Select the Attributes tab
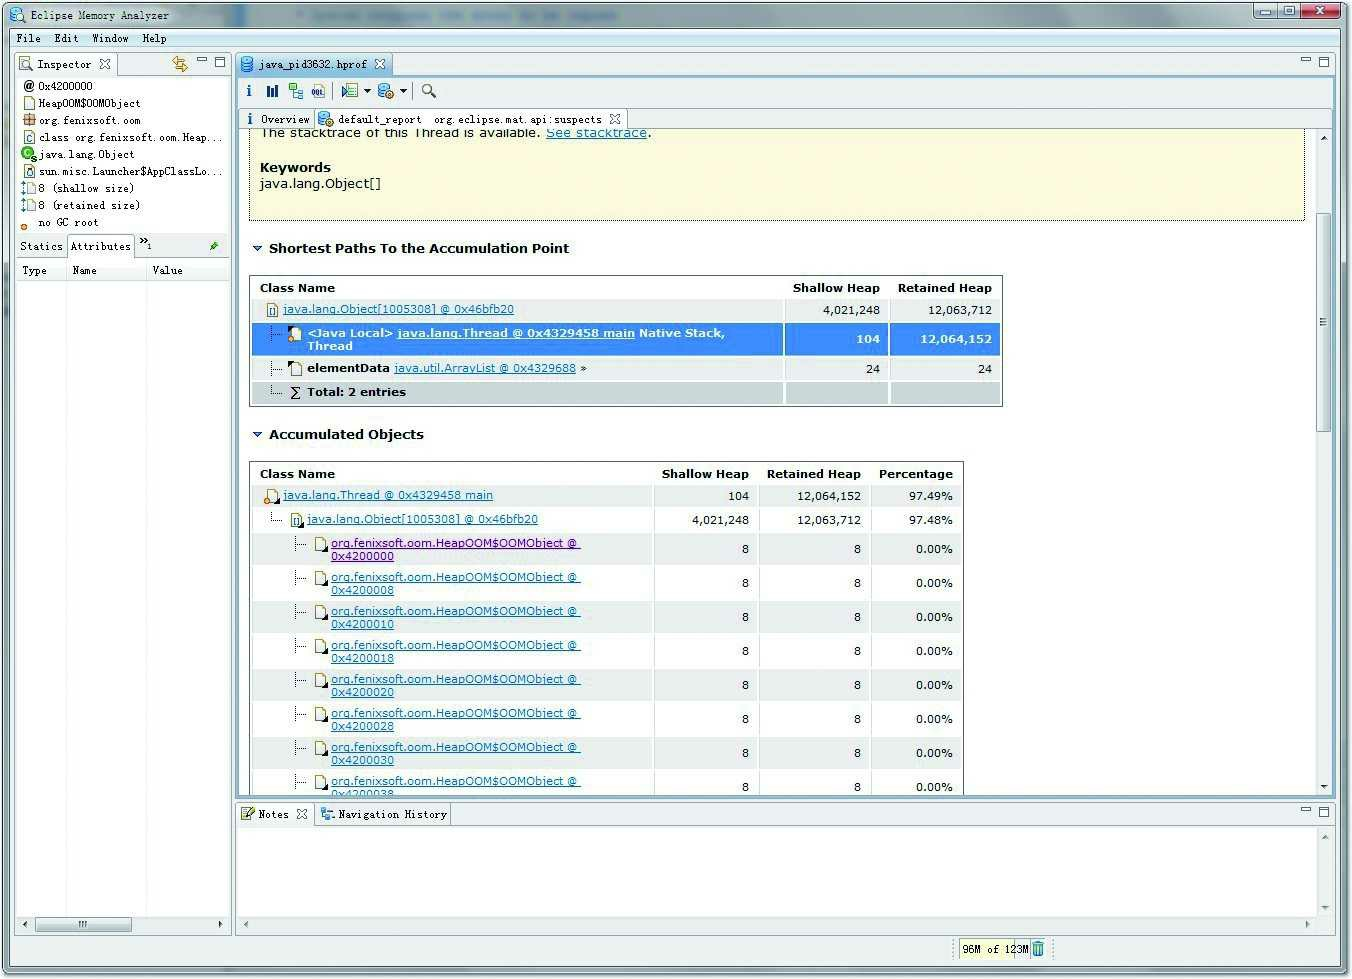The image size is (1352, 979). (100, 246)
